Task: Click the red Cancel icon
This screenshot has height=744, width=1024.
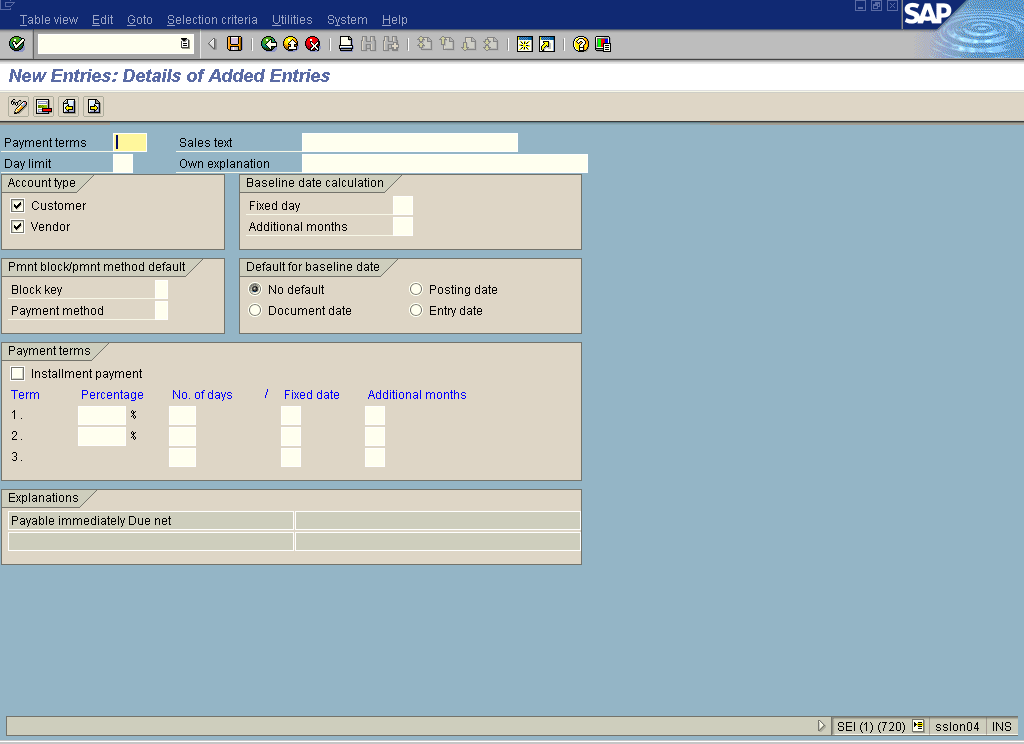Action: 313,44
